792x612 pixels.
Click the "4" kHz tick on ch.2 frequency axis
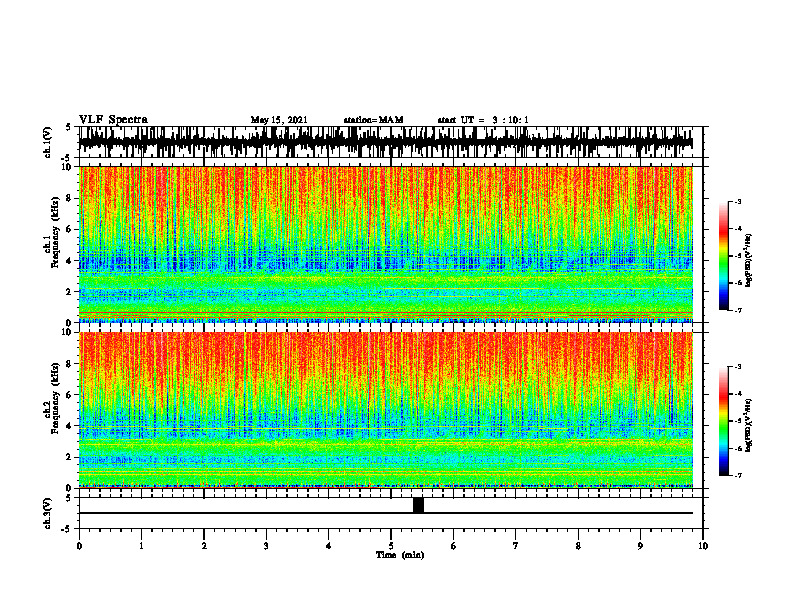[70, 426]
